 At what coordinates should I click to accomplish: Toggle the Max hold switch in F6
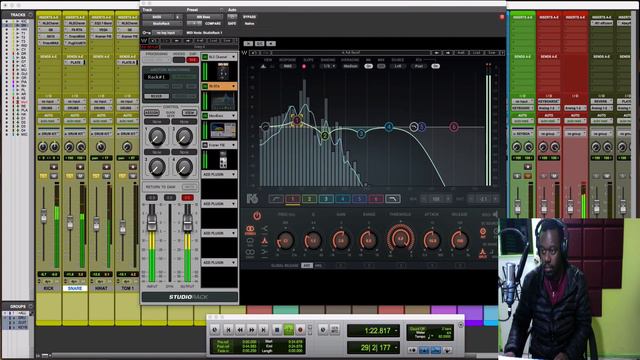point(381,66)
